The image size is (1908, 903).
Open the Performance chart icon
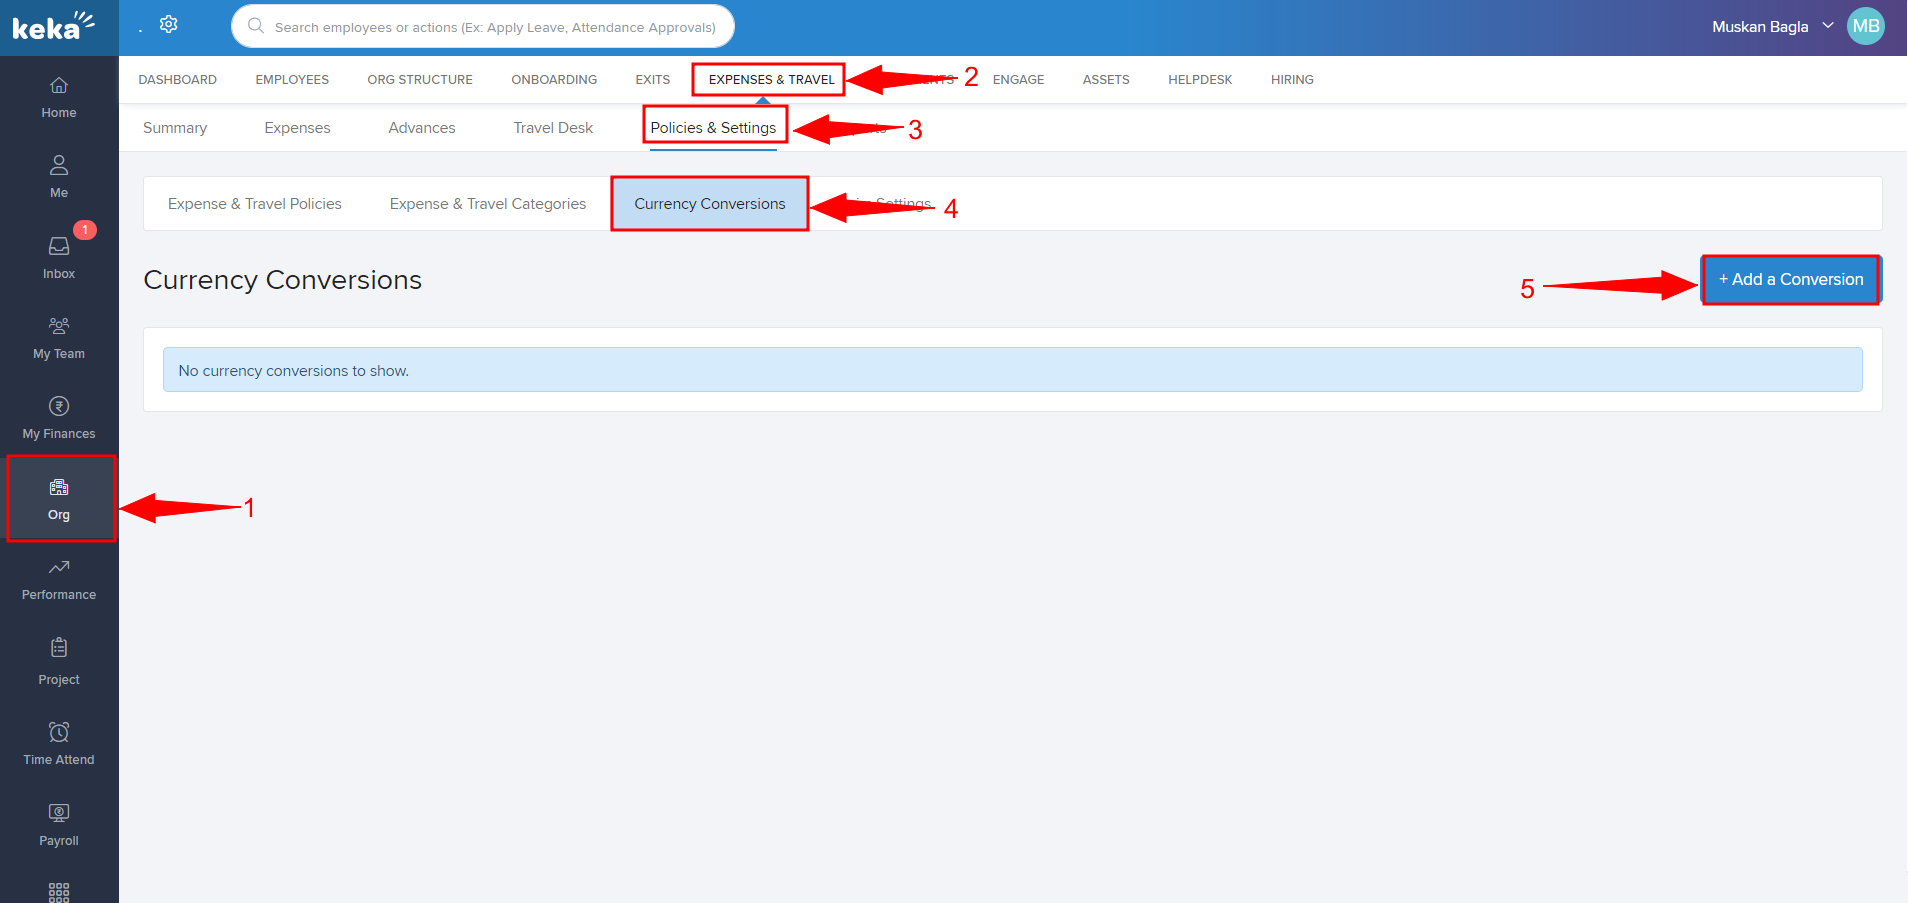point(59,568)
